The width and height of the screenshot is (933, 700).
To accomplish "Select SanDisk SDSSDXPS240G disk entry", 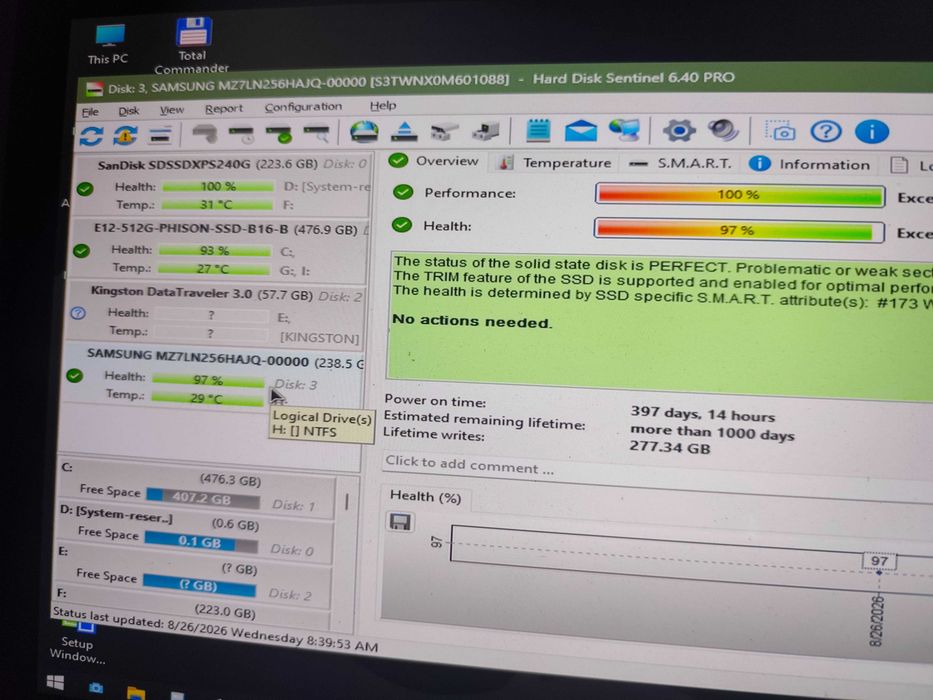I will [223, 185].
